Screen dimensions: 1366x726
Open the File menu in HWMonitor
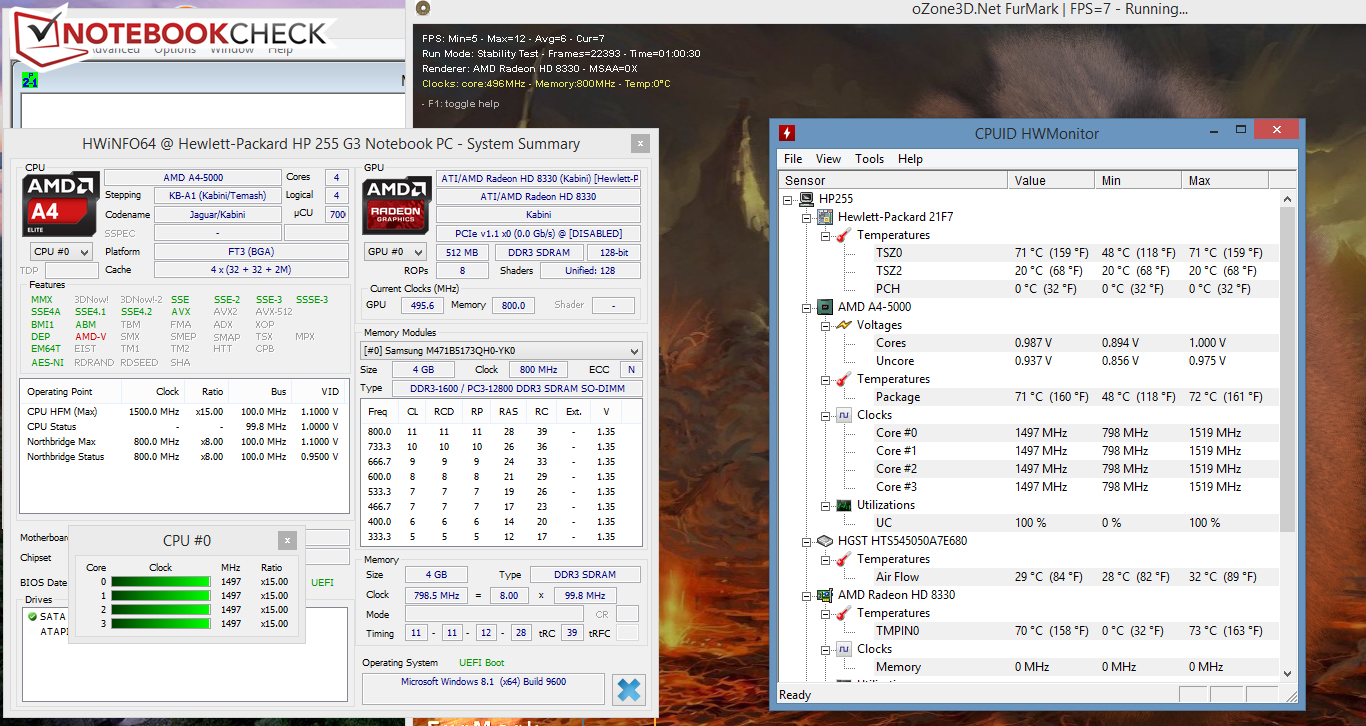click(793, 159)
